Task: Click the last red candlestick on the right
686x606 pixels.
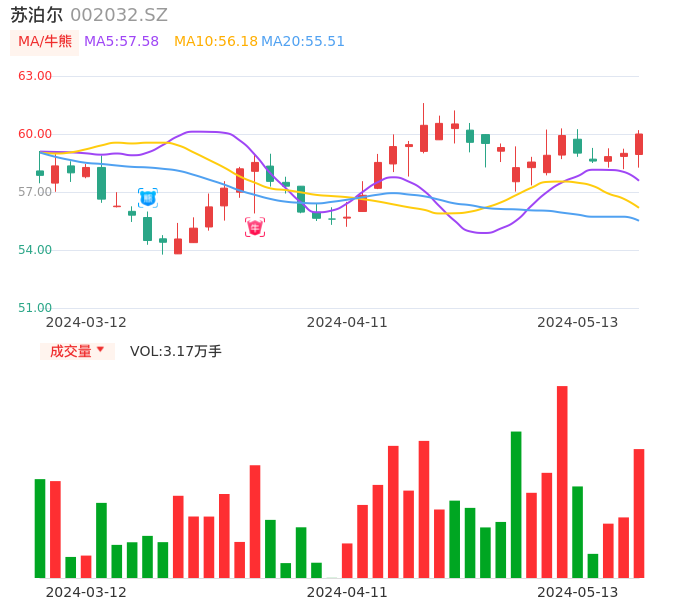Action: pos(639,144)
